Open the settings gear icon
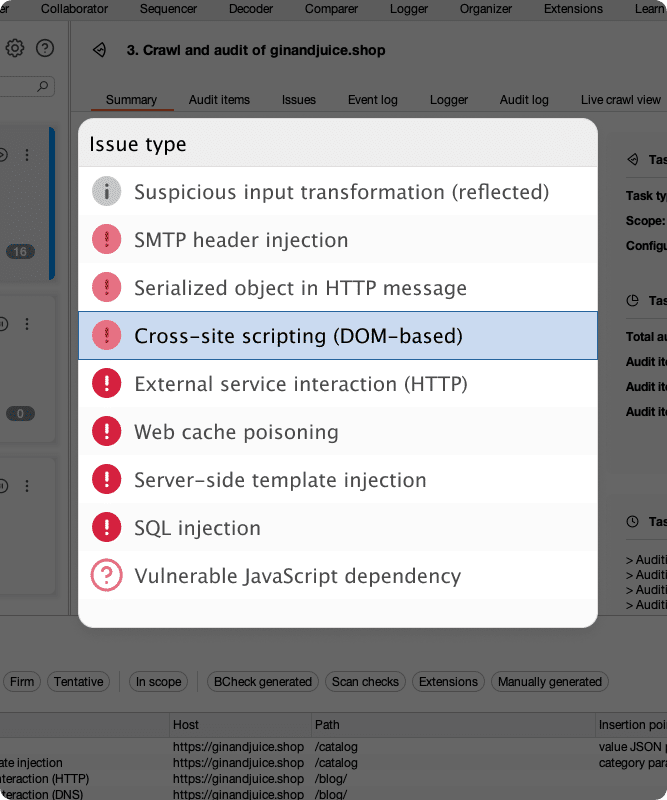667x800 pixels. pyautogui.click(x=15, y=48)
